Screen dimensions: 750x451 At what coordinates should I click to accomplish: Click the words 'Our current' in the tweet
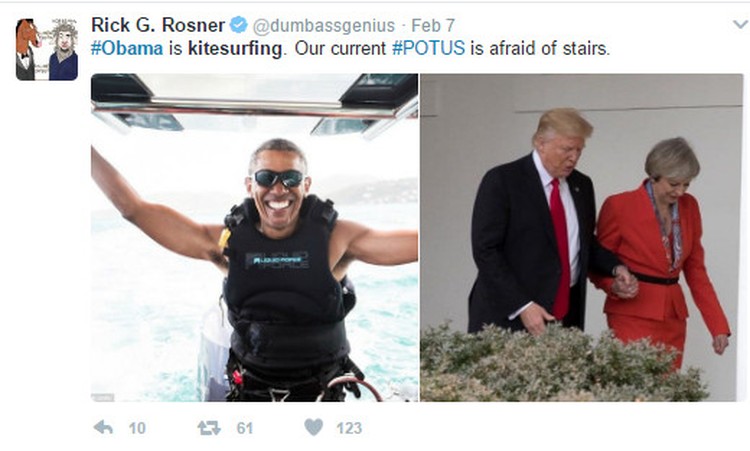(x=340, y=48)
